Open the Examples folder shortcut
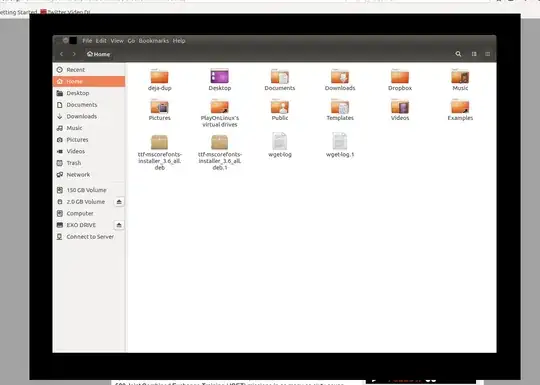Viewport: 540px width, 385px height. click(460, 110)
